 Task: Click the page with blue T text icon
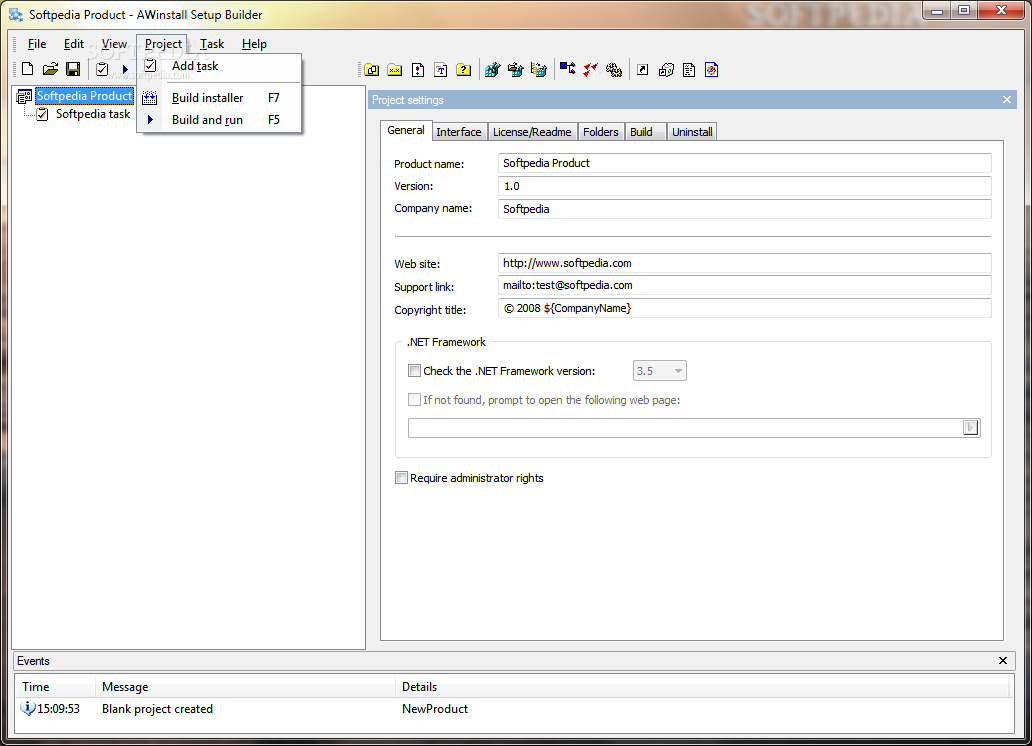[441, 70]
